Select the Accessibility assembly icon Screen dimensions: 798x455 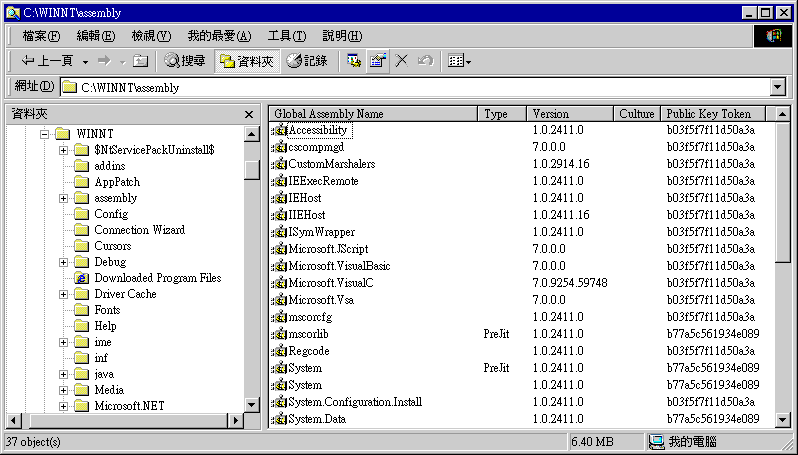(x=279, y=130)
